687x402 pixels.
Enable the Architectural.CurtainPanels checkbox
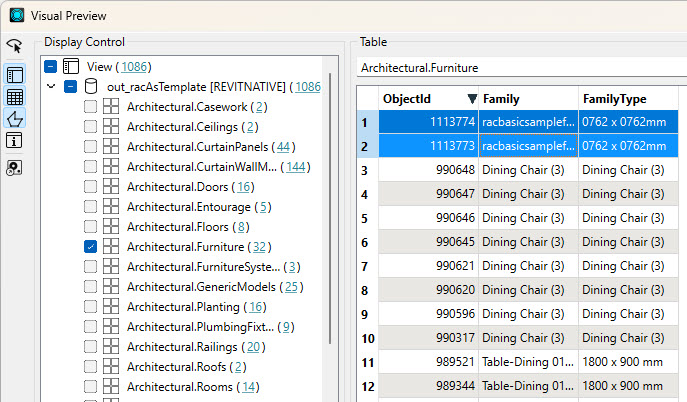pyautogui.click(x=90, y=147)
